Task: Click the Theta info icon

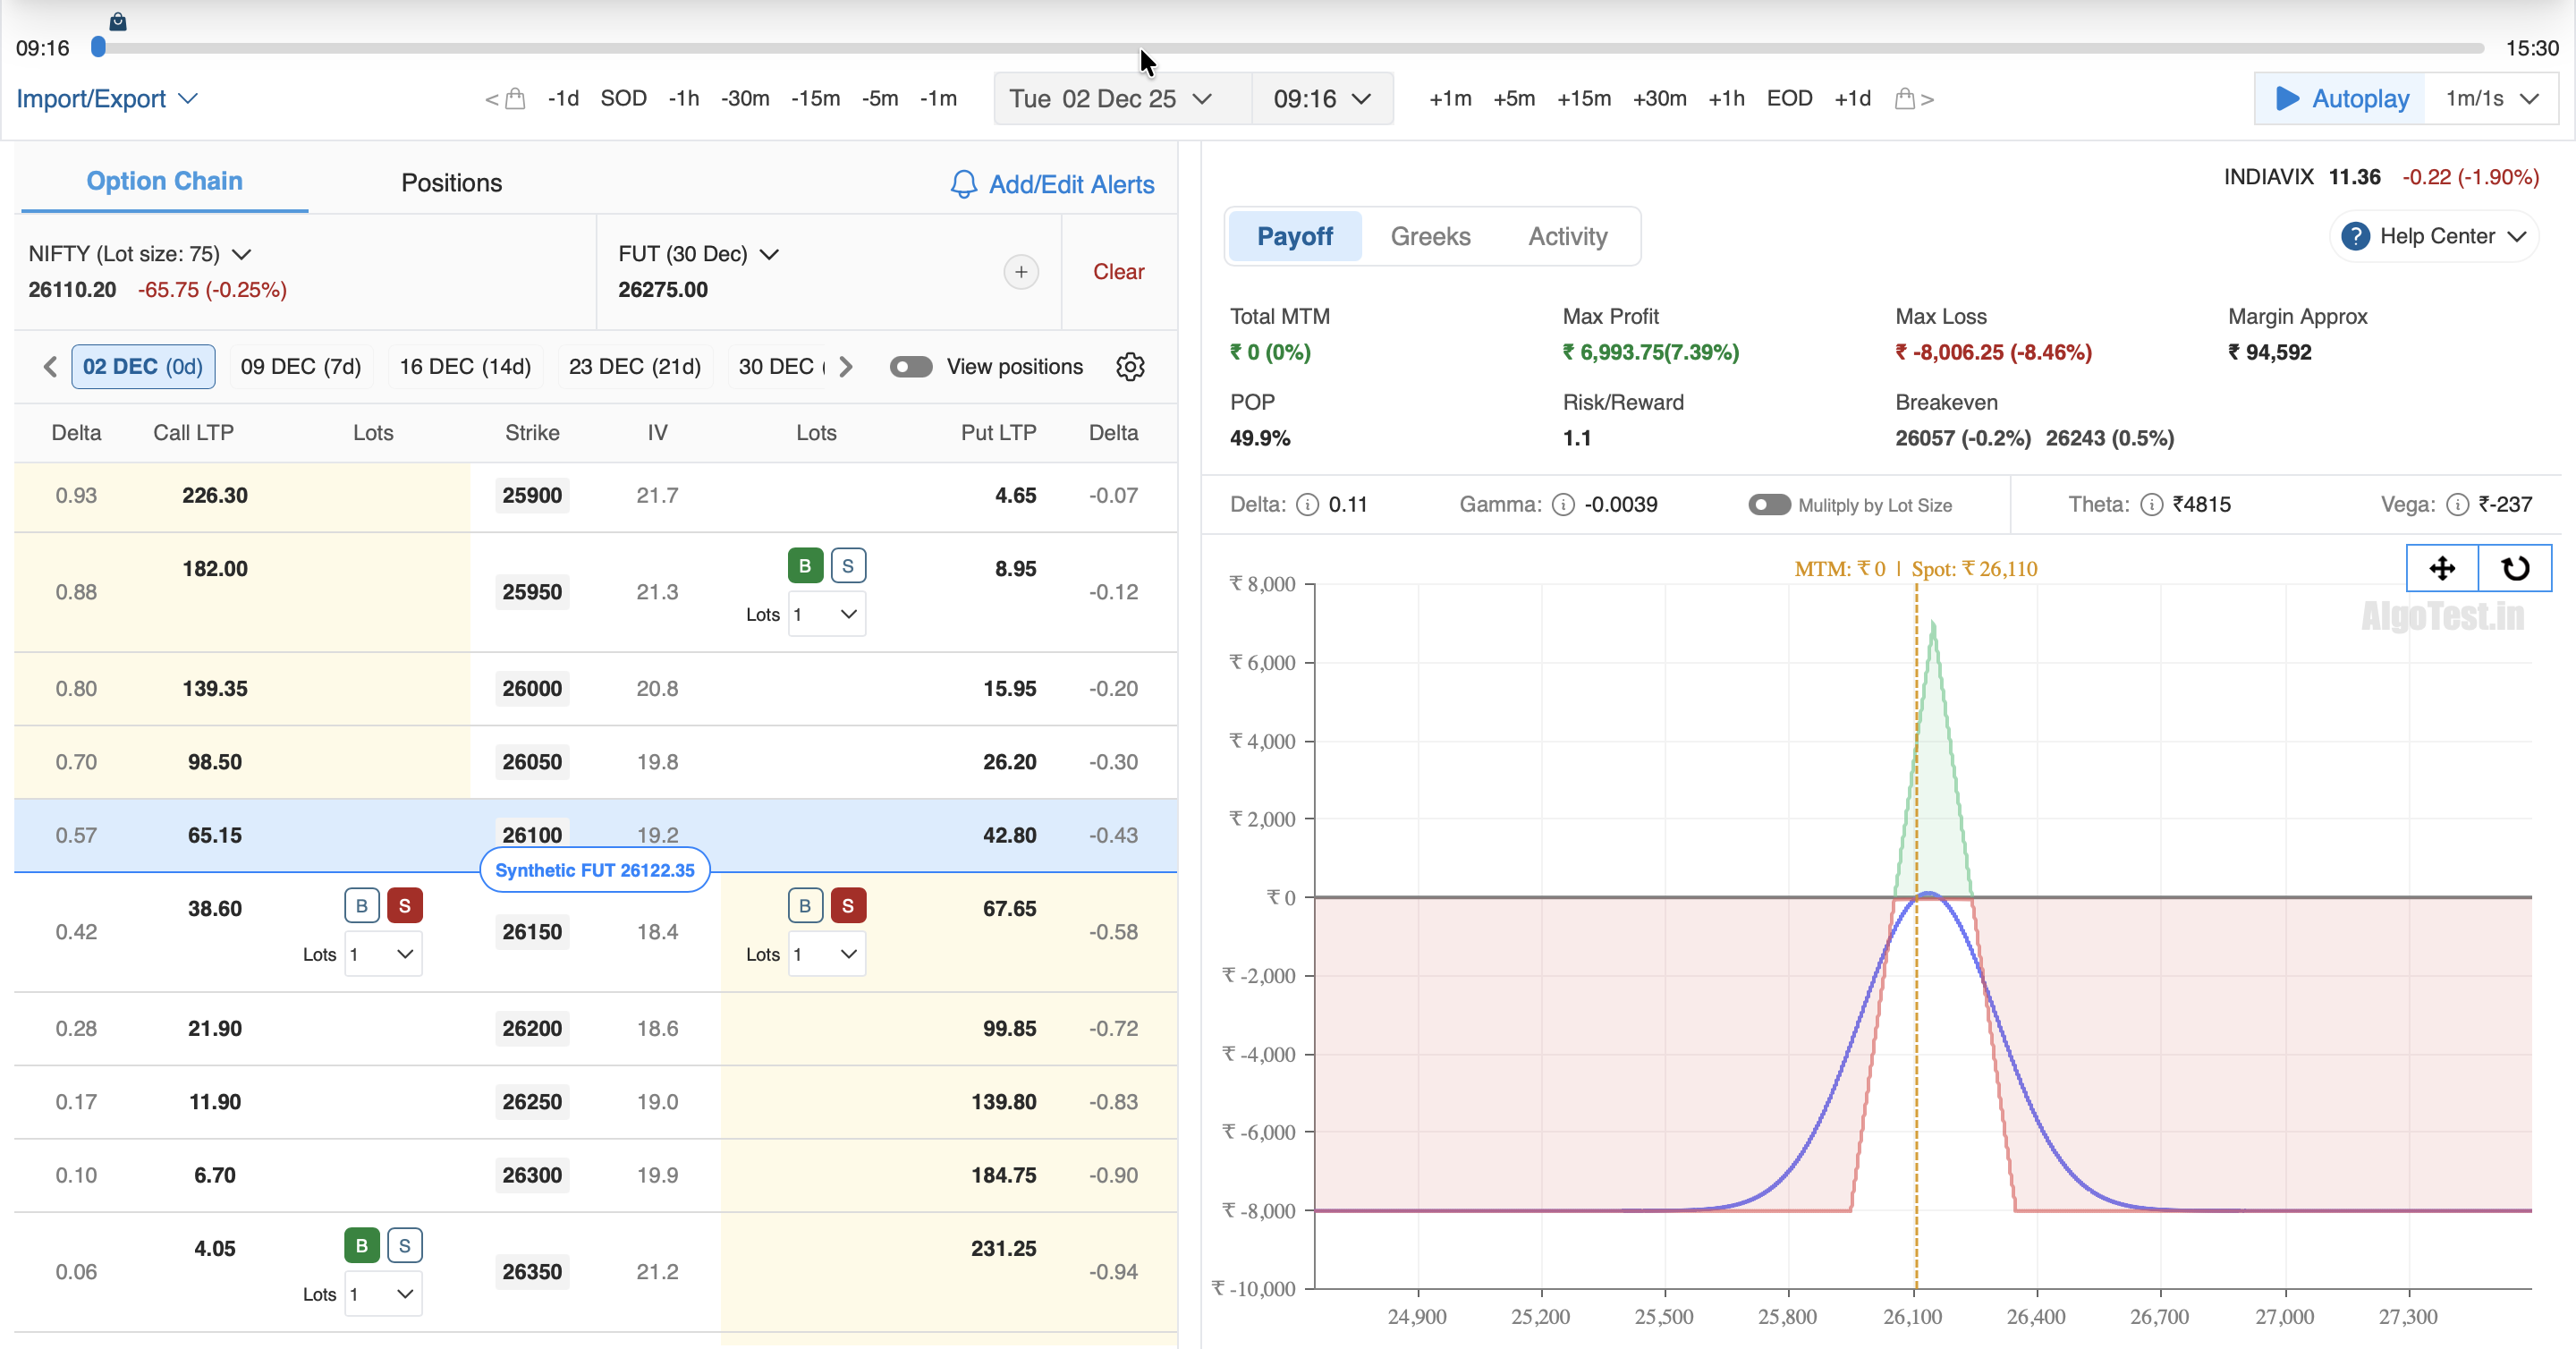Action: [x=2151, y=504]
